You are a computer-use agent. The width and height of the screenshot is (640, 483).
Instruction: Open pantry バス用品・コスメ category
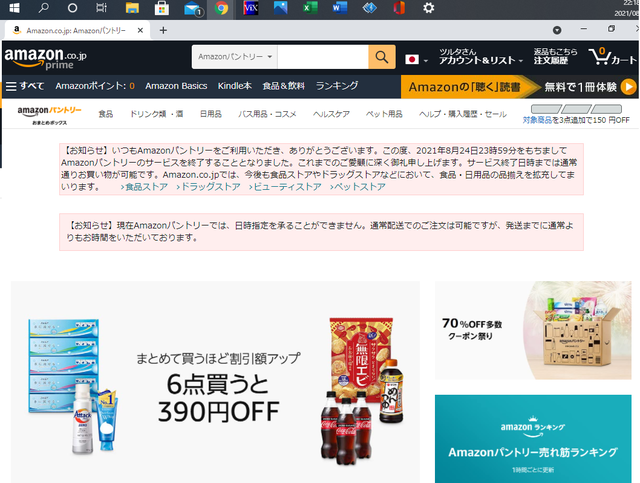point(267,114)
